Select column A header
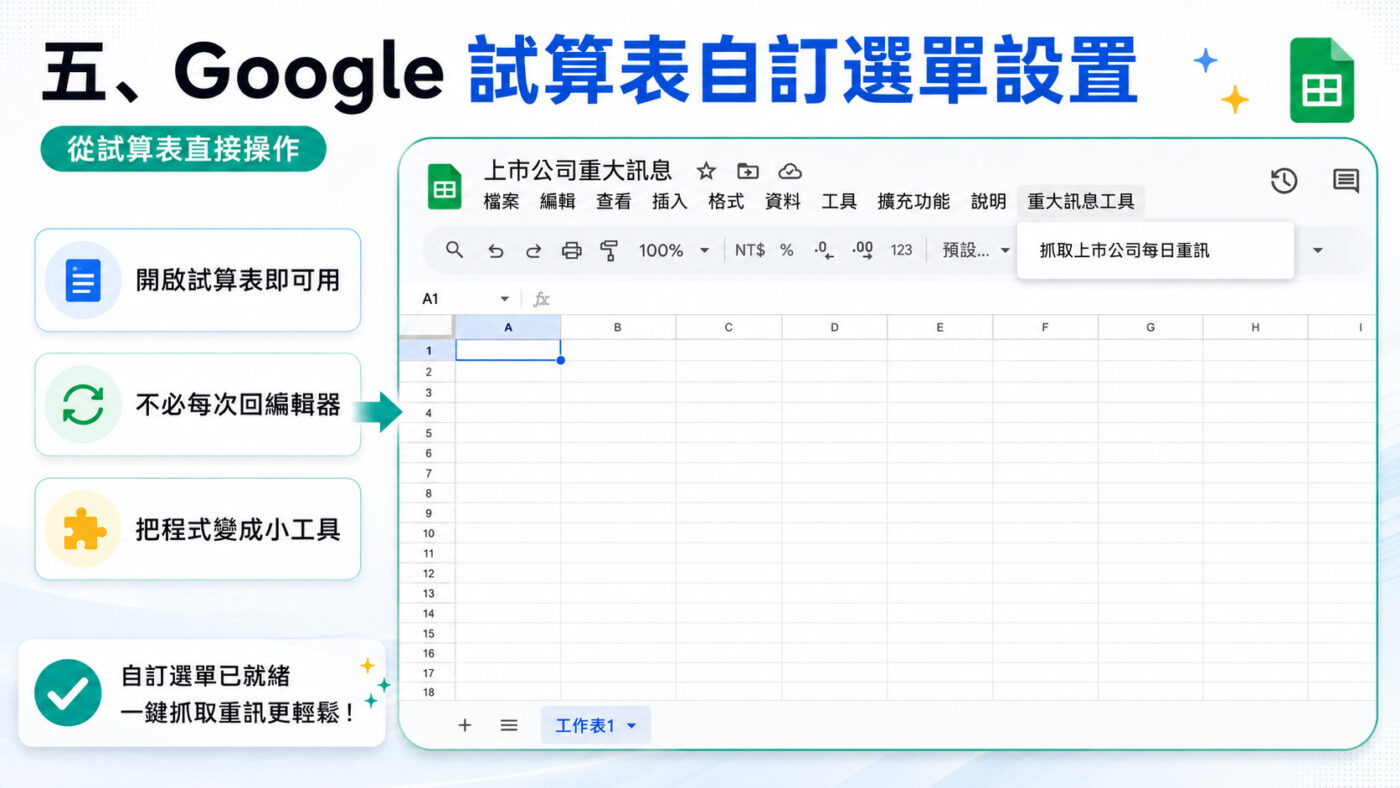This screenshot has width=1400, height=788. coord(508,327)
